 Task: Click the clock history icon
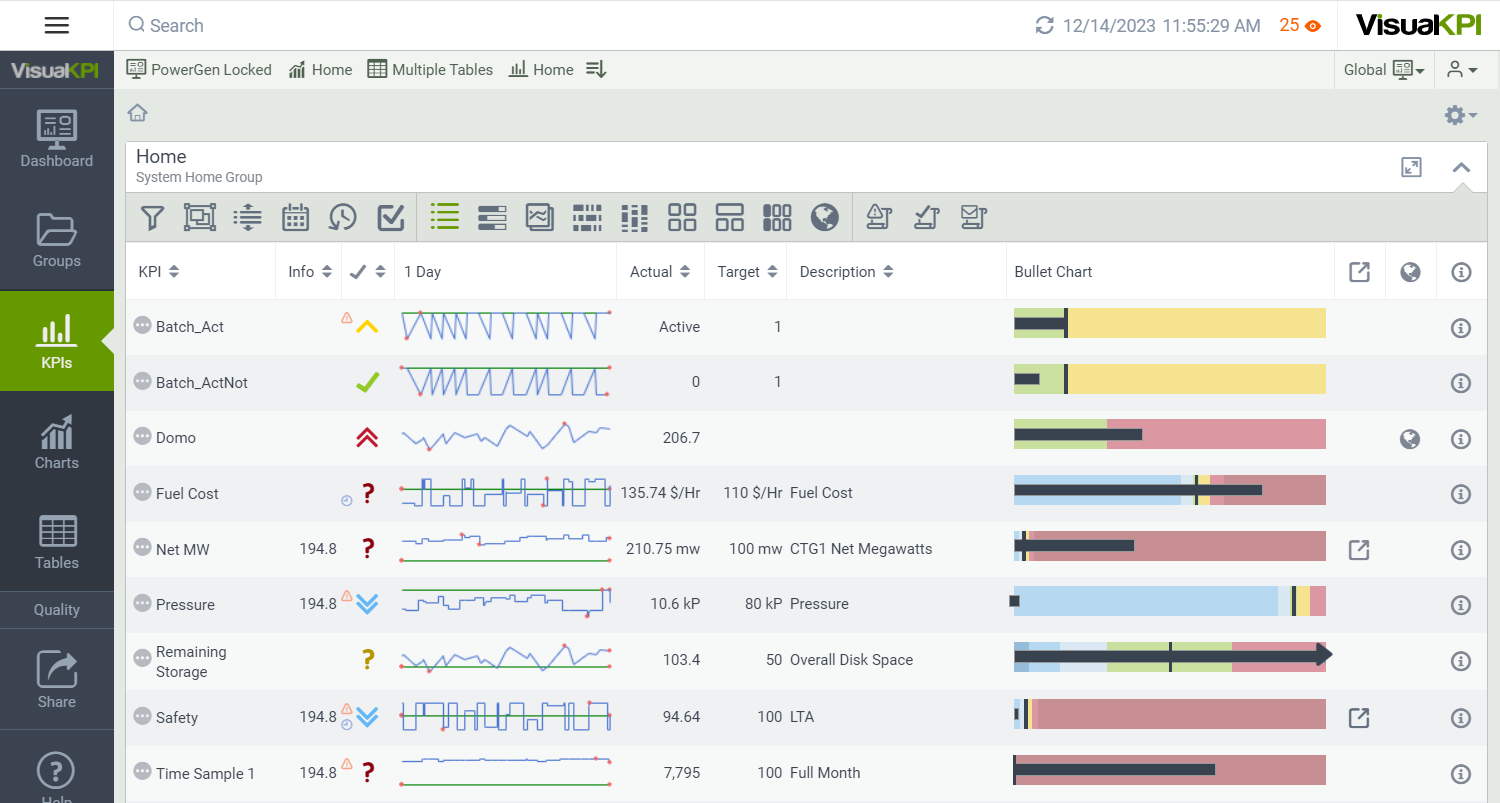(x=343, y=217)
